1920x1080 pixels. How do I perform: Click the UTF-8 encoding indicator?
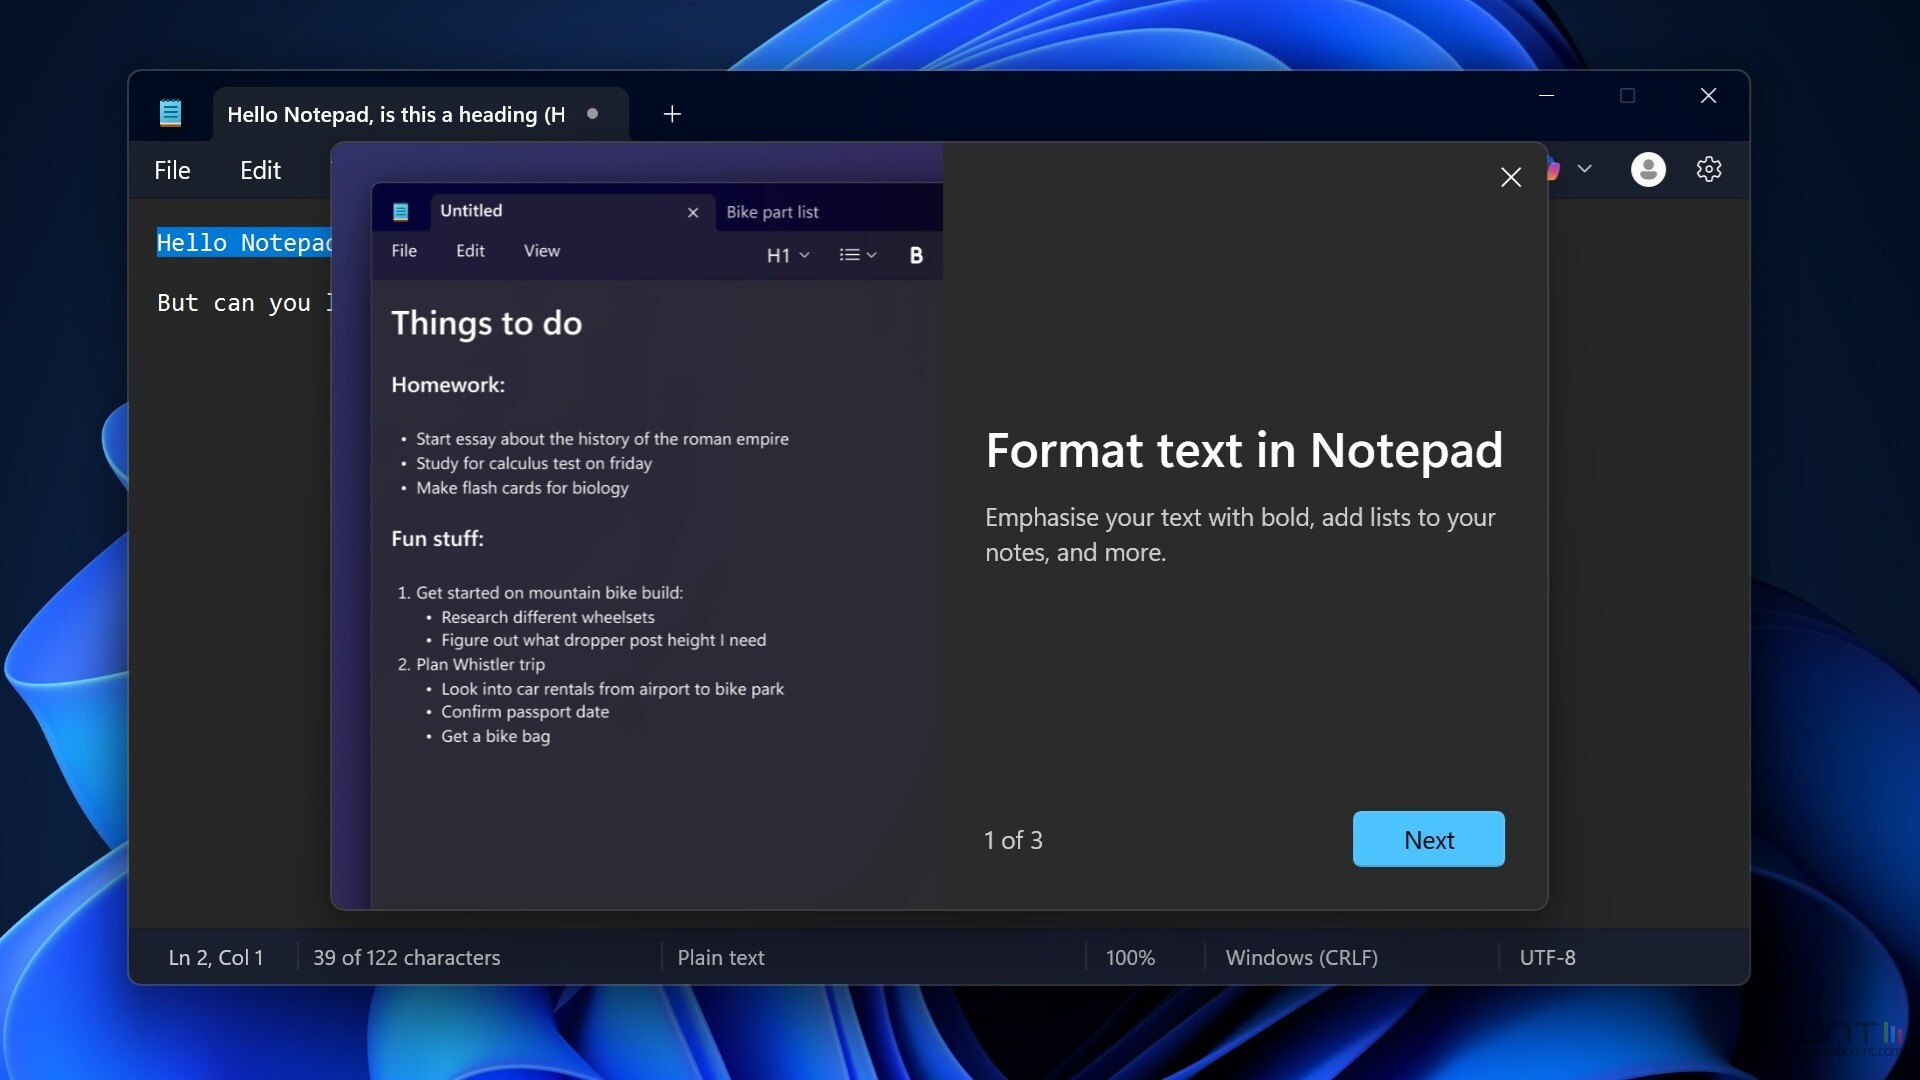pos(1547,957)
